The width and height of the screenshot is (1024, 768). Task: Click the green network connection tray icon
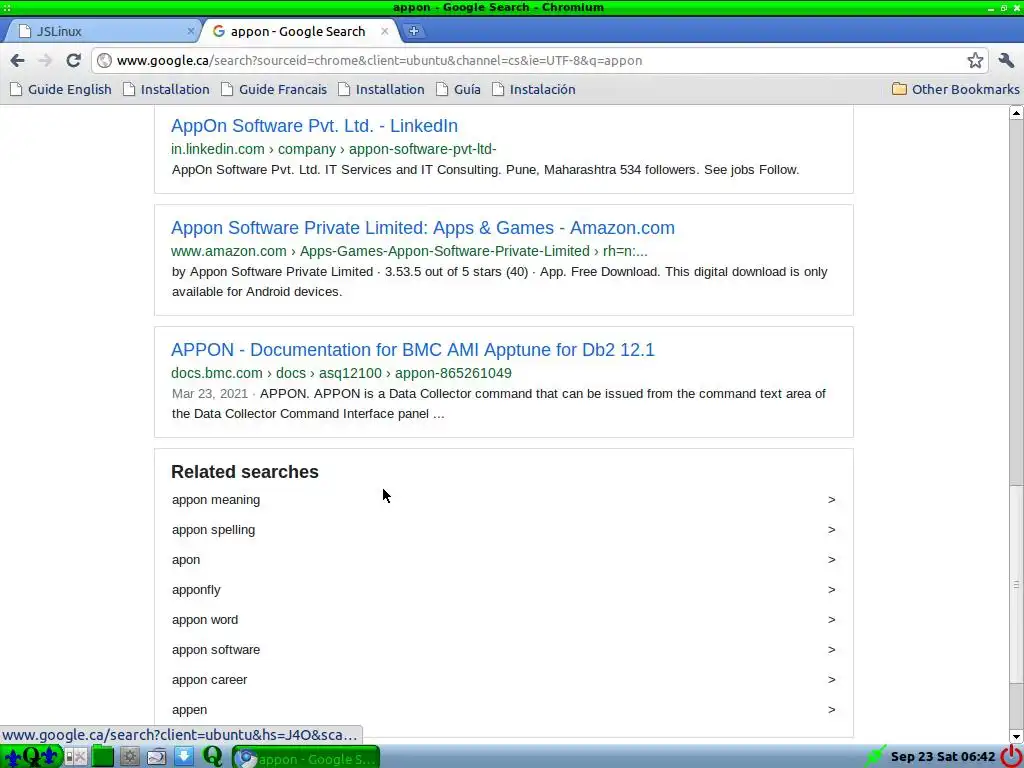tap(875, 756)
